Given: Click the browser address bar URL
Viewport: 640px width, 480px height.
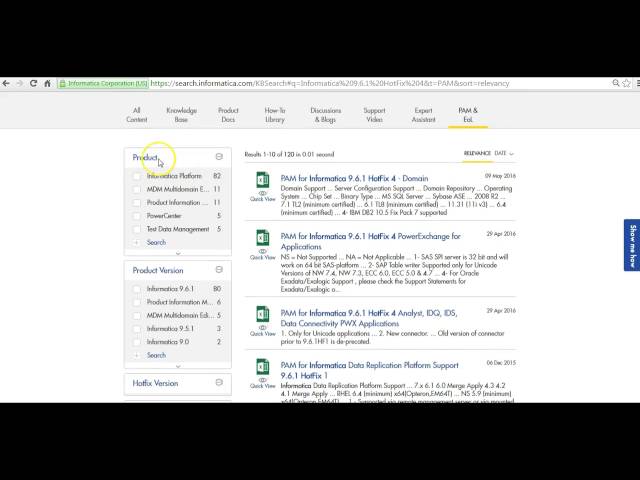Looking at the screenshot, I should 330,83.
